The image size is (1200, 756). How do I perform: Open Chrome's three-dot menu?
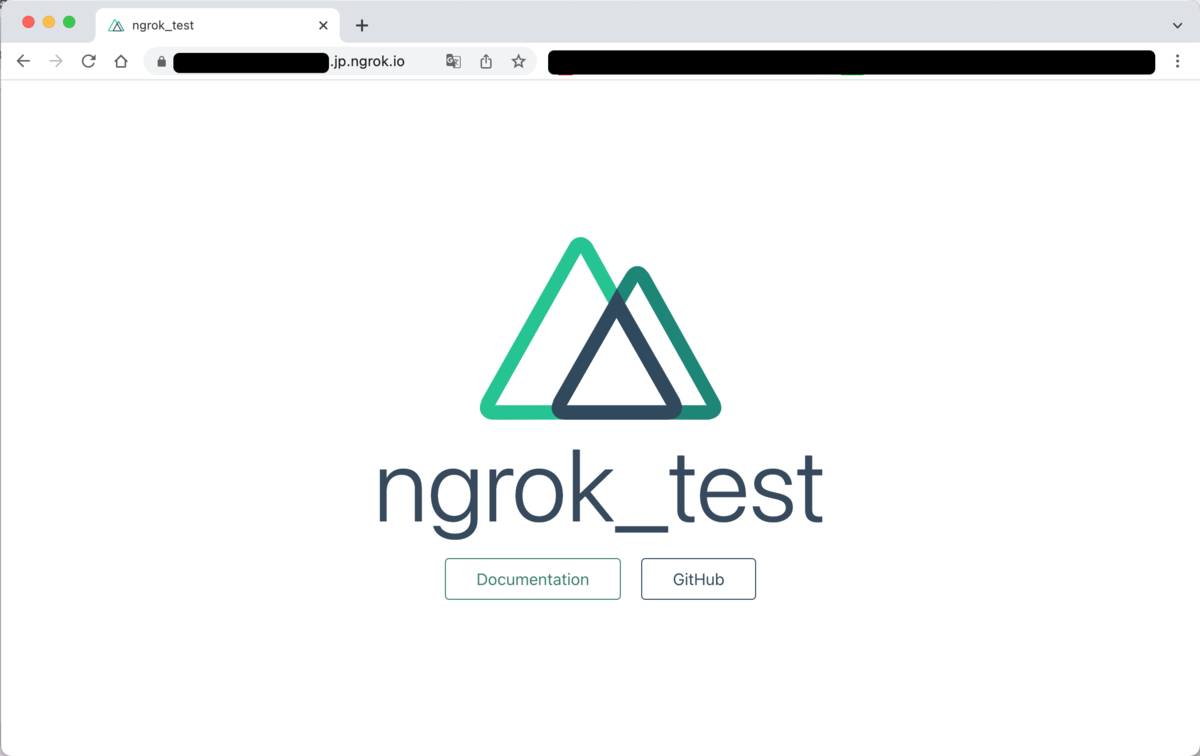pos(1178,61)
